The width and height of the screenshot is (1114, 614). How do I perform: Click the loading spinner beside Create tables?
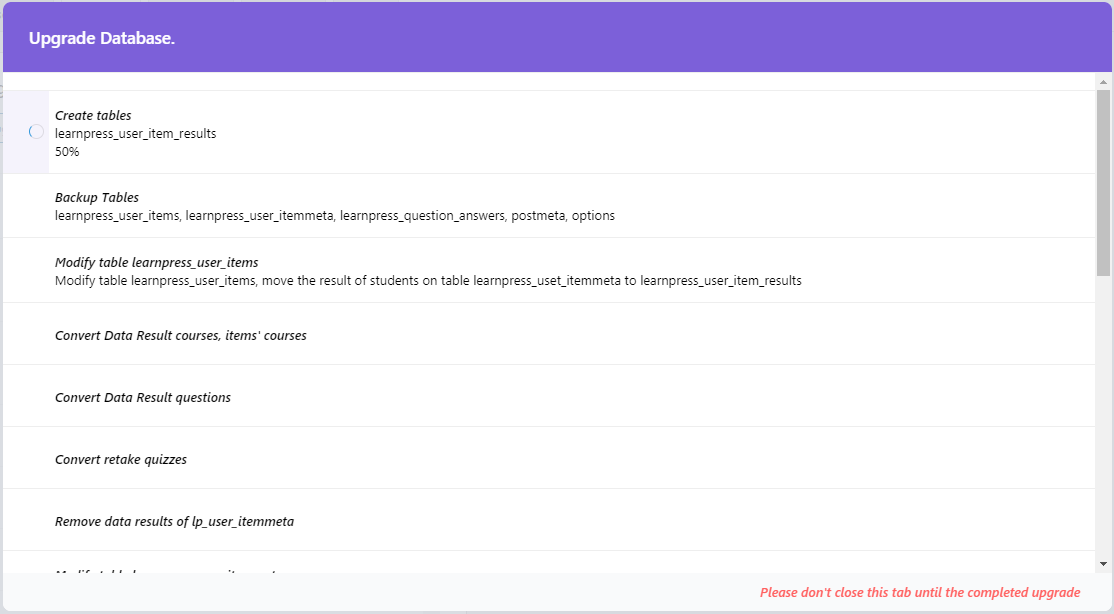[x=36, y=131]
